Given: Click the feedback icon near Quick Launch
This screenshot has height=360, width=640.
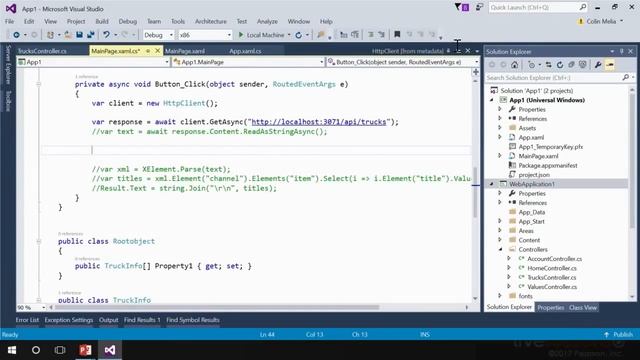Looking at the screenshot, I should (x=479, y=7).
